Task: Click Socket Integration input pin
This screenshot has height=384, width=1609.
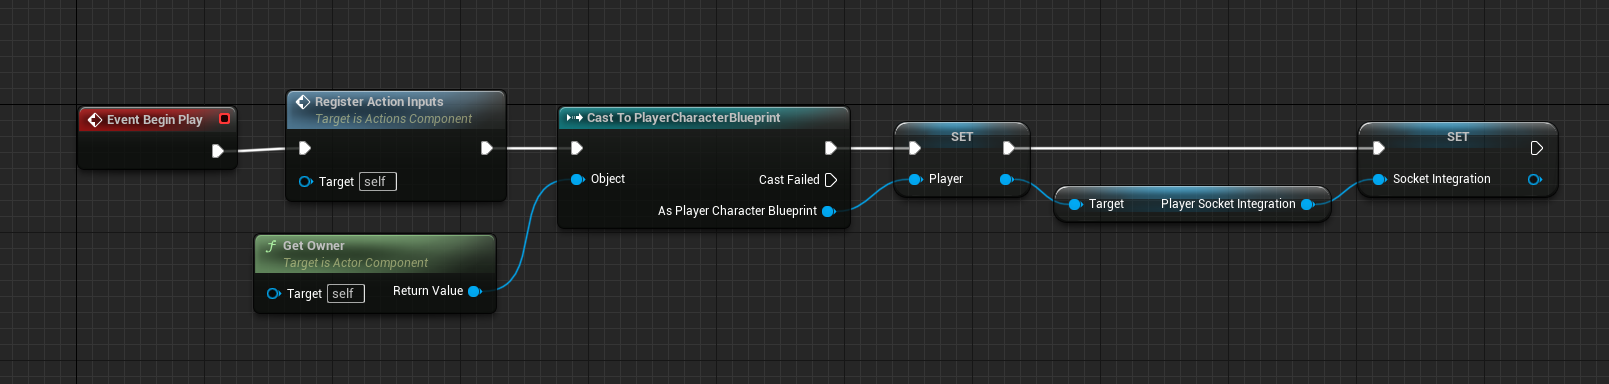Action: click(x=1379, y=179)
